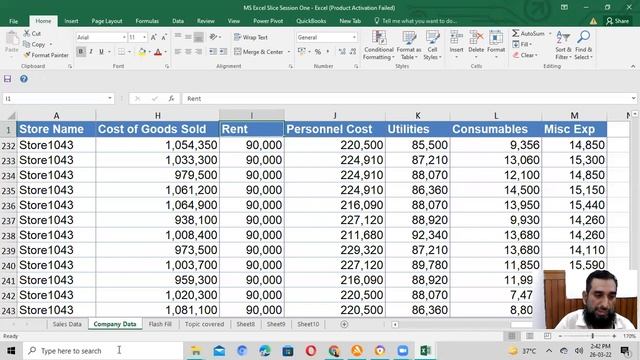This screenshot has height=360, width=640.
Task: Click the Share button
Action: tap(618, 21)
